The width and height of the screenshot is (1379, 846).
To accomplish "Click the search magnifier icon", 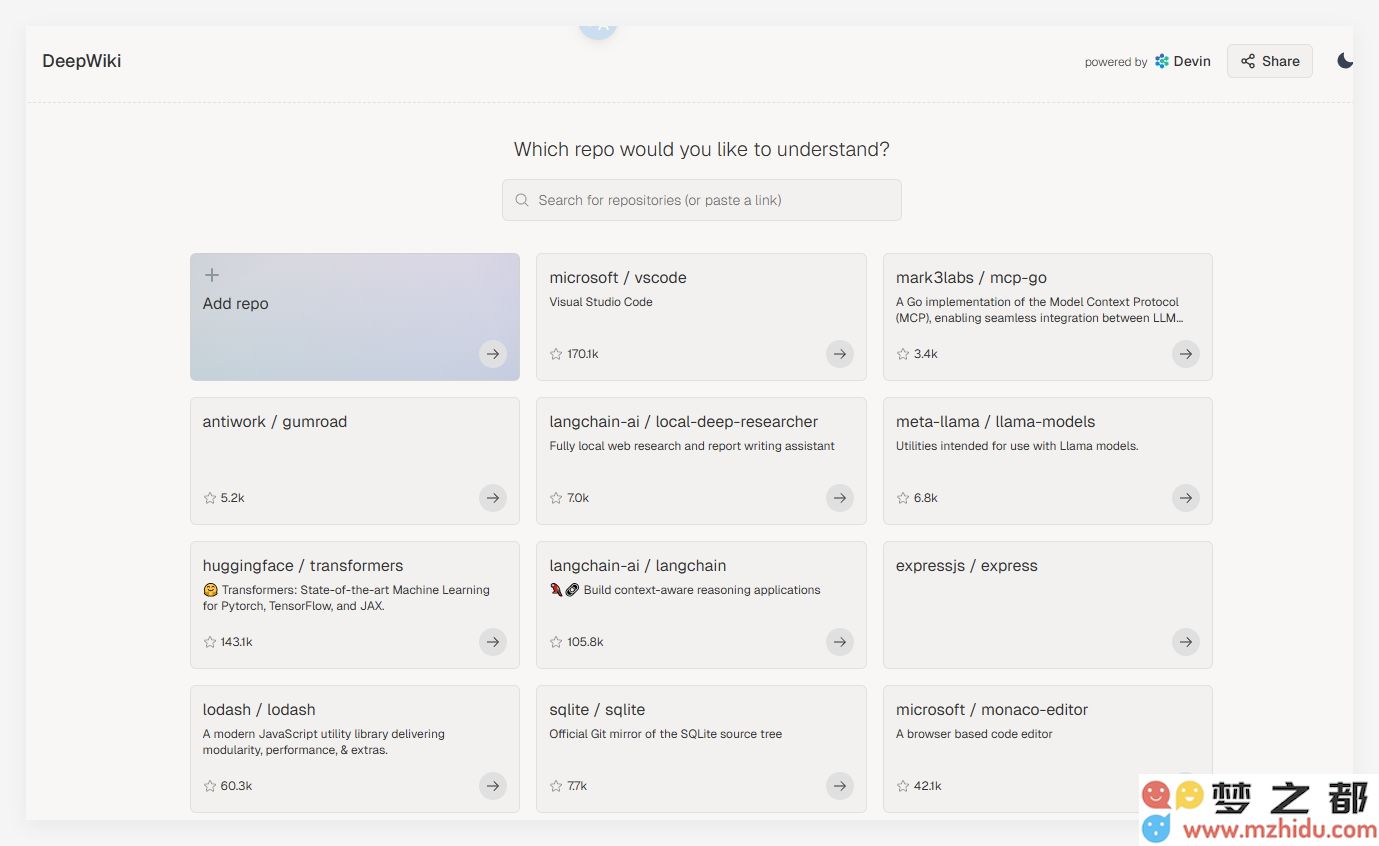I will pyautogui.click(x=522, y=200).
